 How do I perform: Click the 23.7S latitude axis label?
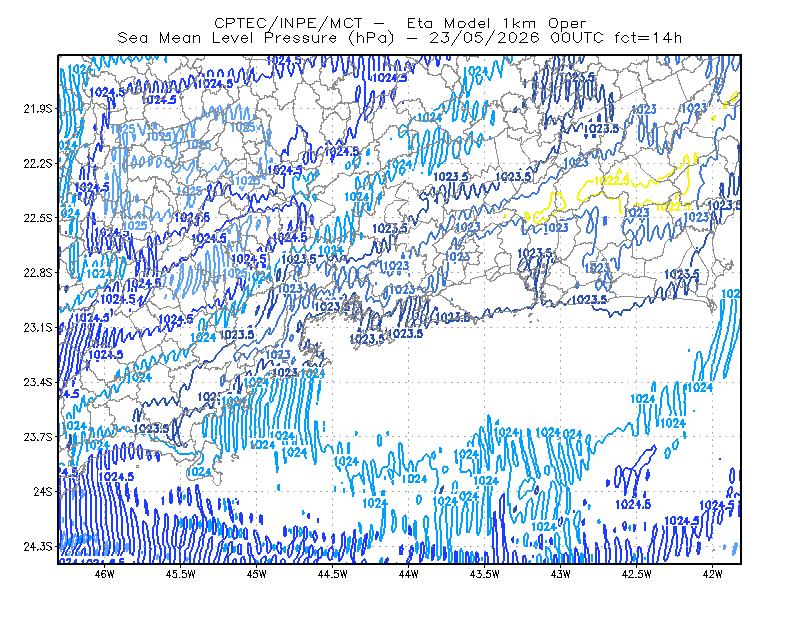[38, 437]
